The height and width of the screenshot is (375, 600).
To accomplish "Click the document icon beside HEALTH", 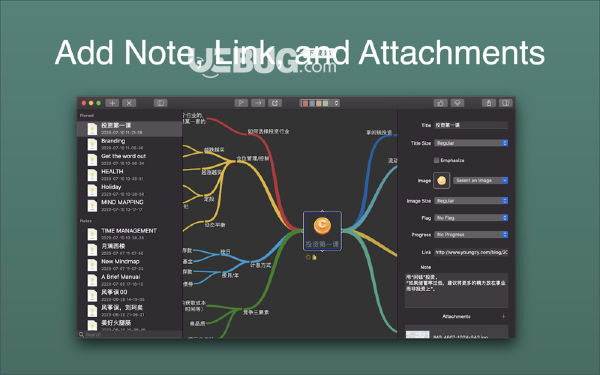I will (92, 175).
